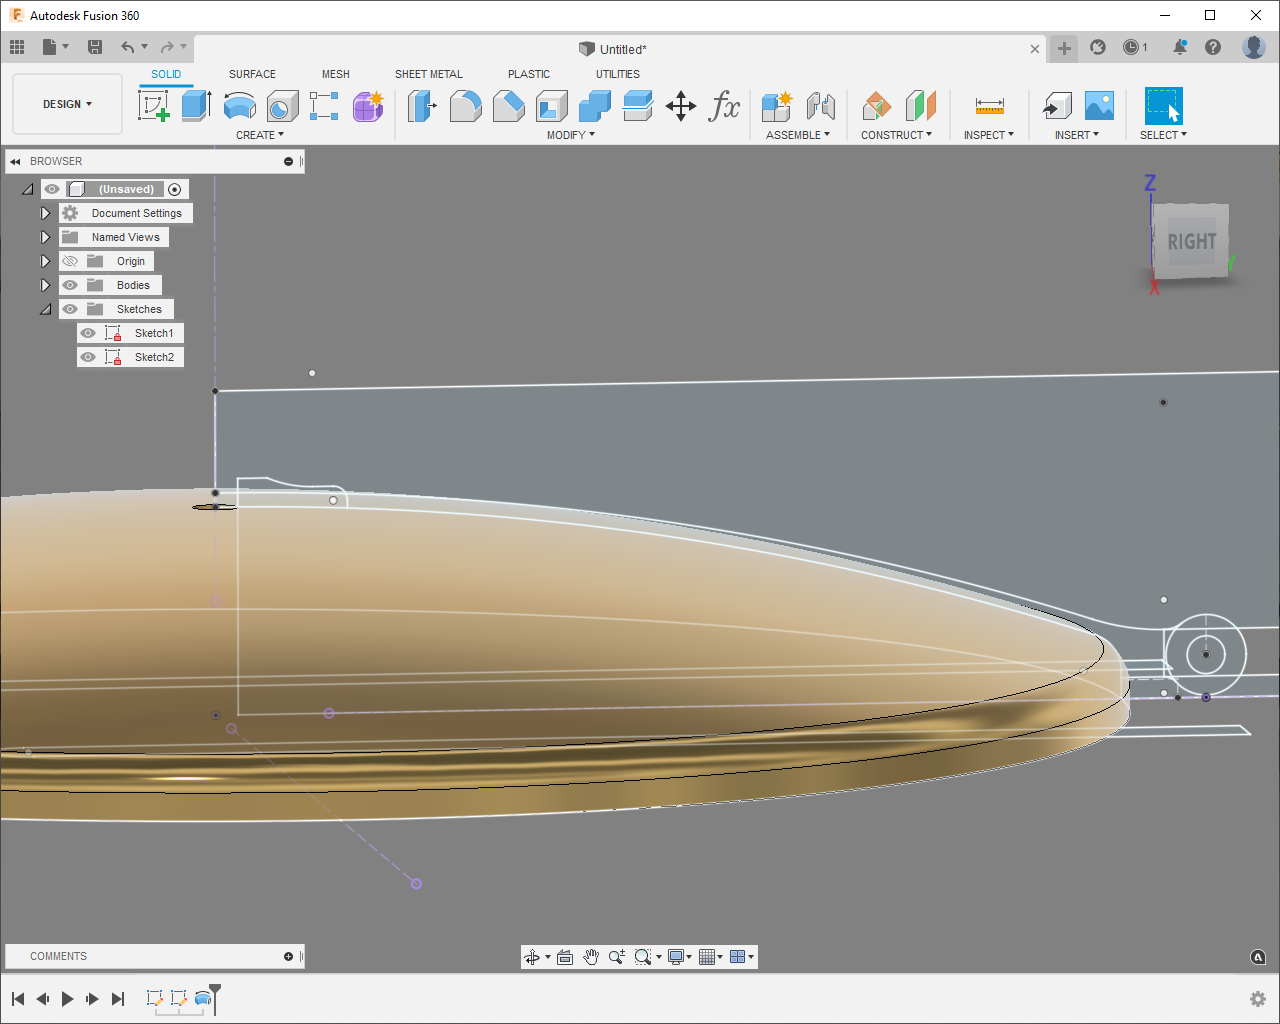Click the Joint tool icon
Screen dimensions: 1280x1024
click(x=820, y=106)
